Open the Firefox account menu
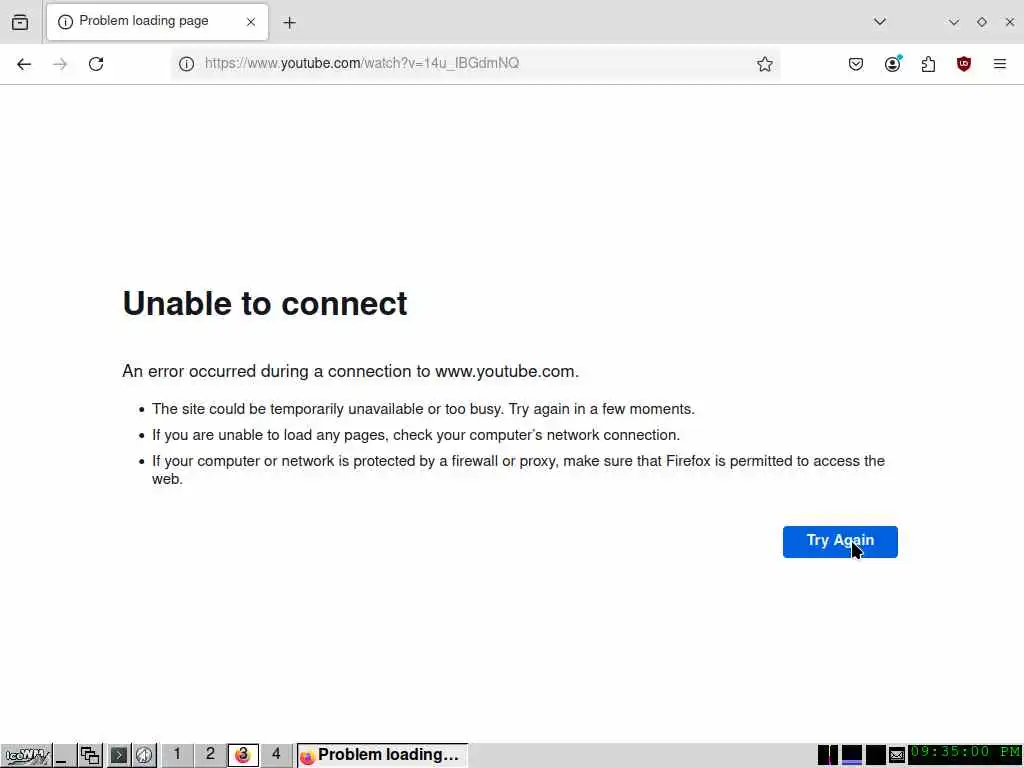The image size is (1024, 768). coord(893,64)
